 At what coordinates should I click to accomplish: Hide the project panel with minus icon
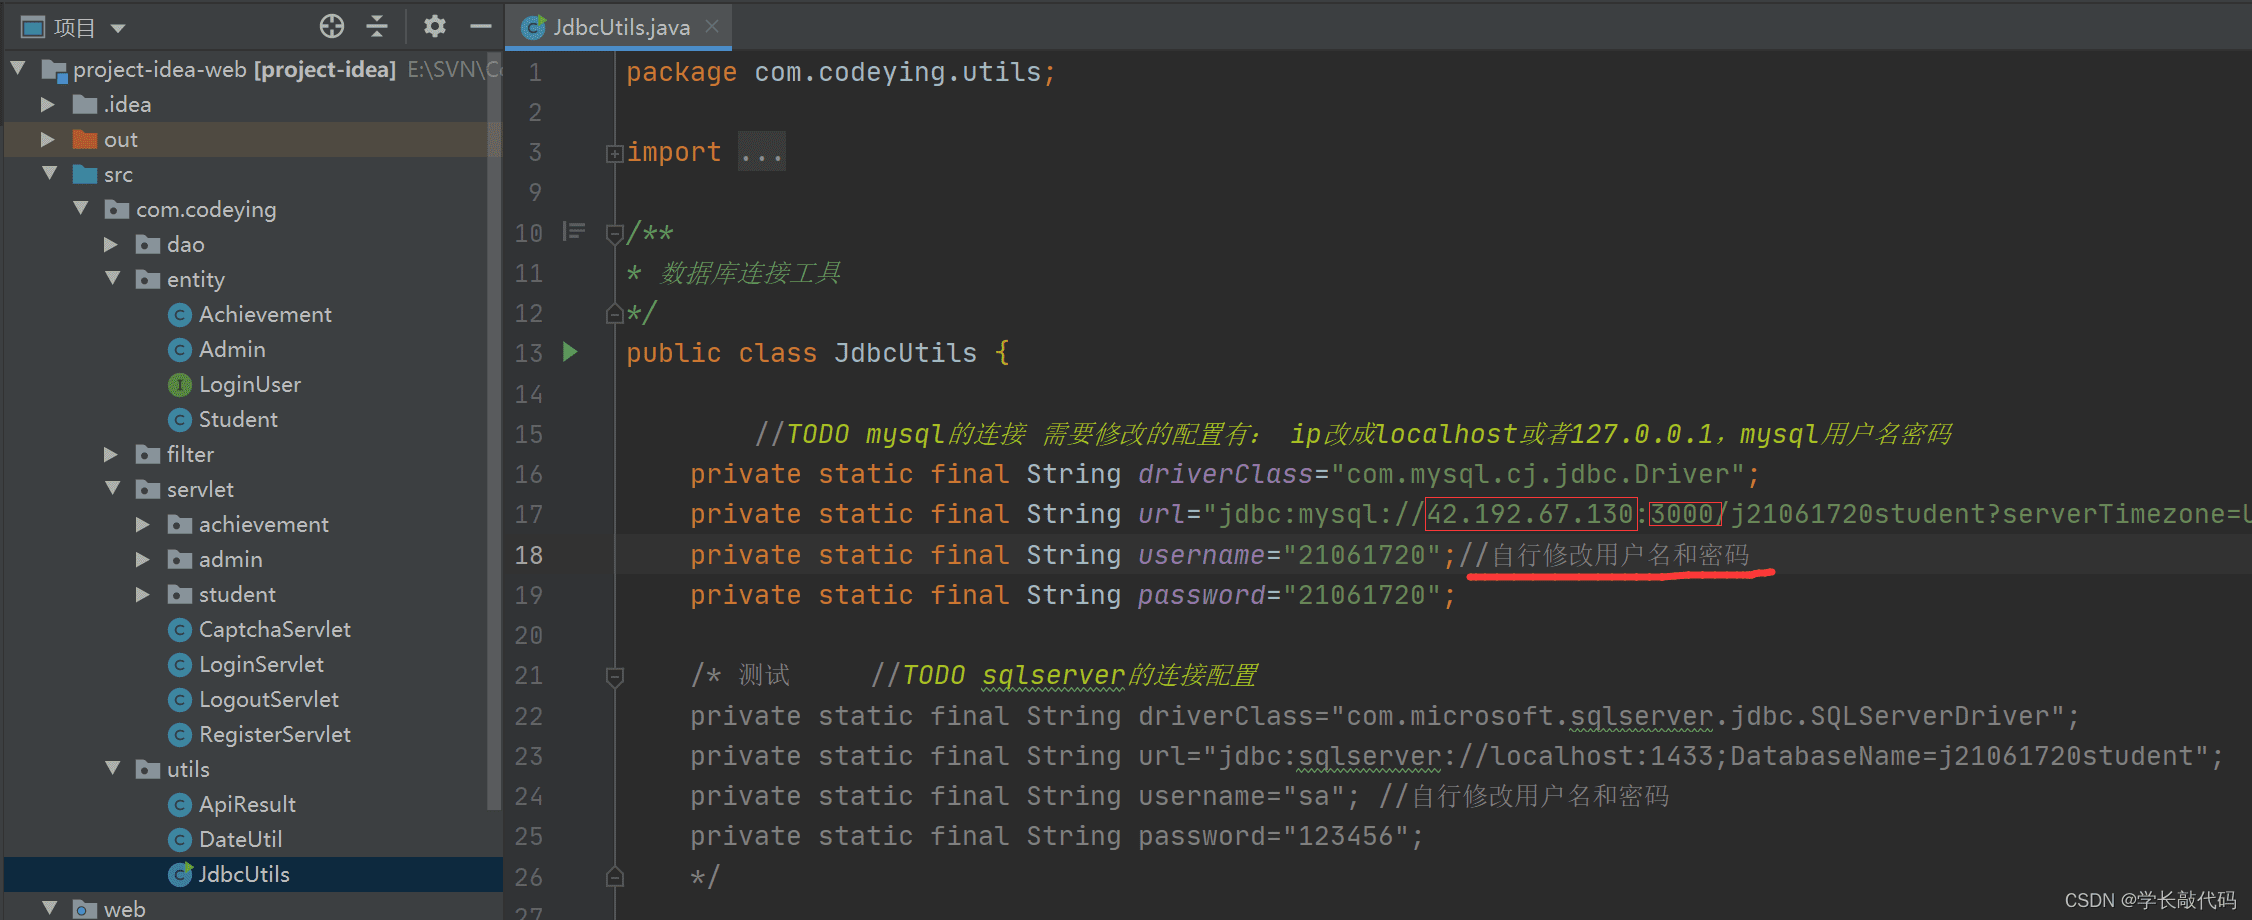tap(481, 26)
